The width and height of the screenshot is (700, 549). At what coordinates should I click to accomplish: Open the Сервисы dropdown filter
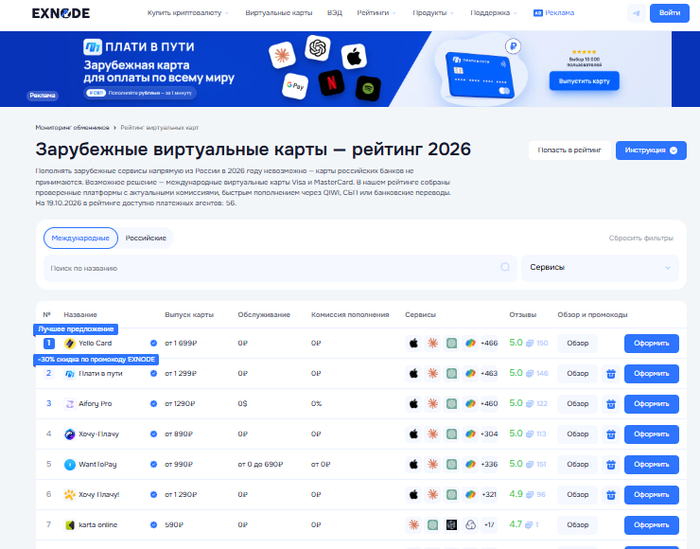[600, 268]
